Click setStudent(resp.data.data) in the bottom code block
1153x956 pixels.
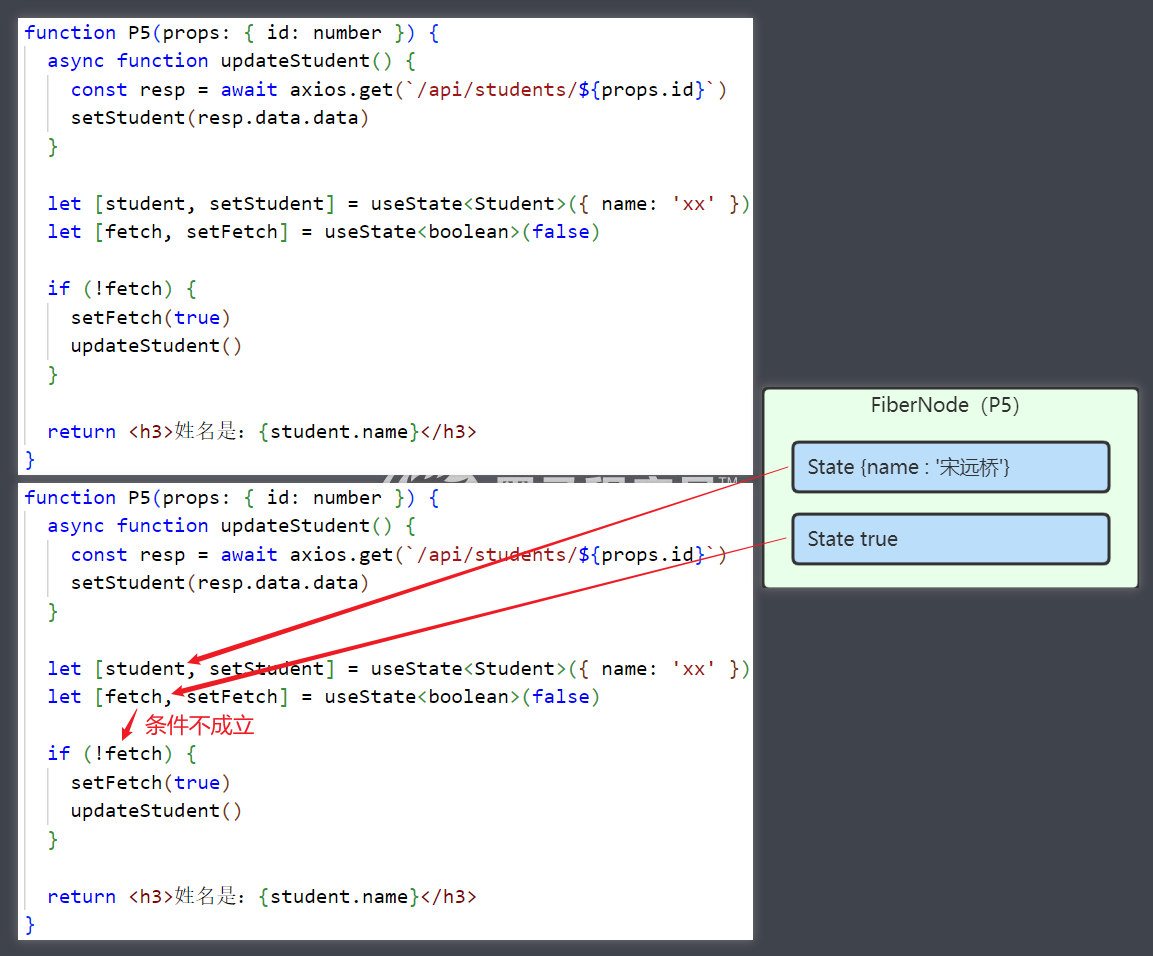coord(220,582)
